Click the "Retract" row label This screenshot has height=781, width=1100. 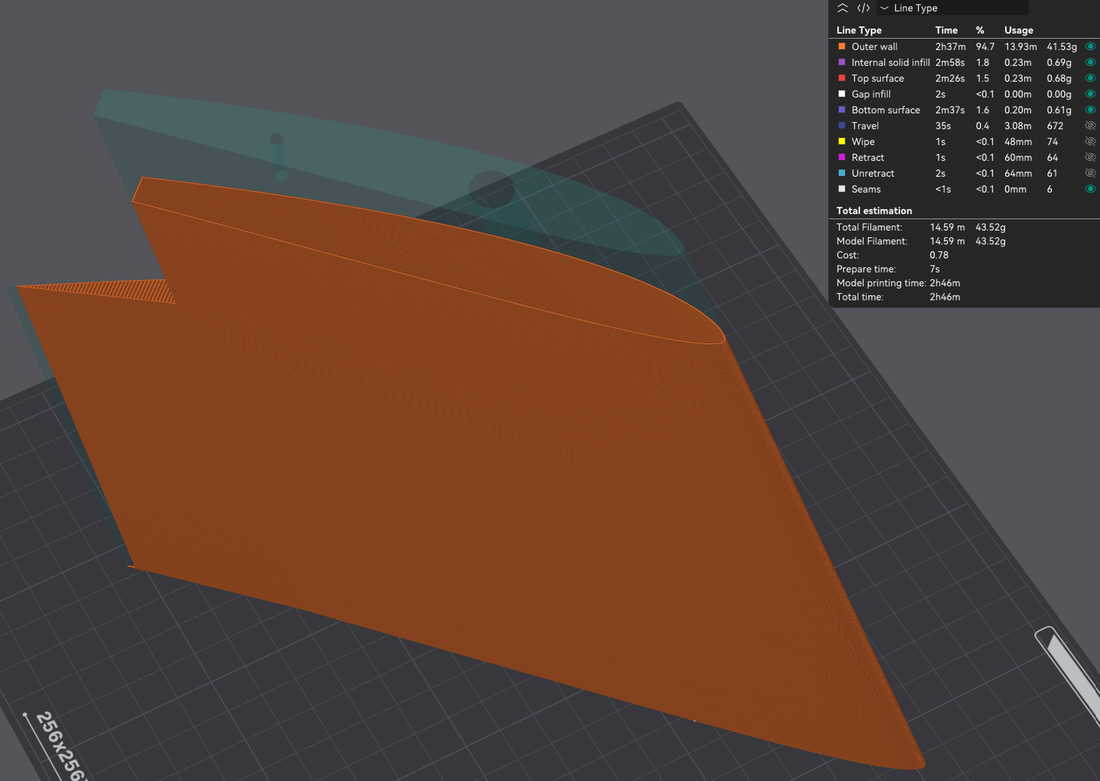868,158
